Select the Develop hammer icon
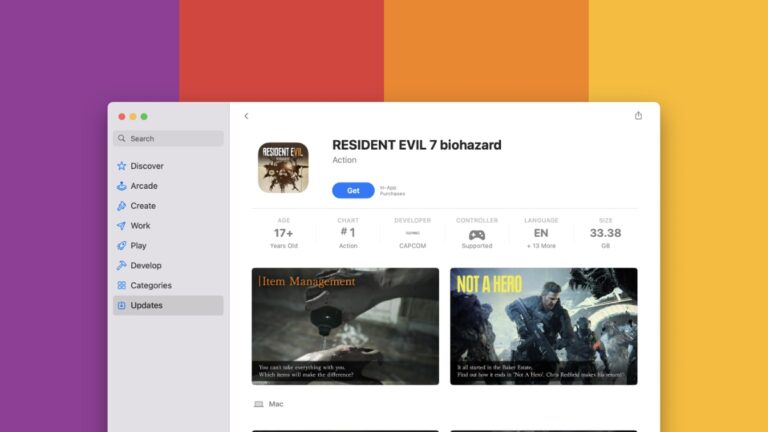This screenshot has height=432, width=768. pyautogui.click(x=121, y=265)
